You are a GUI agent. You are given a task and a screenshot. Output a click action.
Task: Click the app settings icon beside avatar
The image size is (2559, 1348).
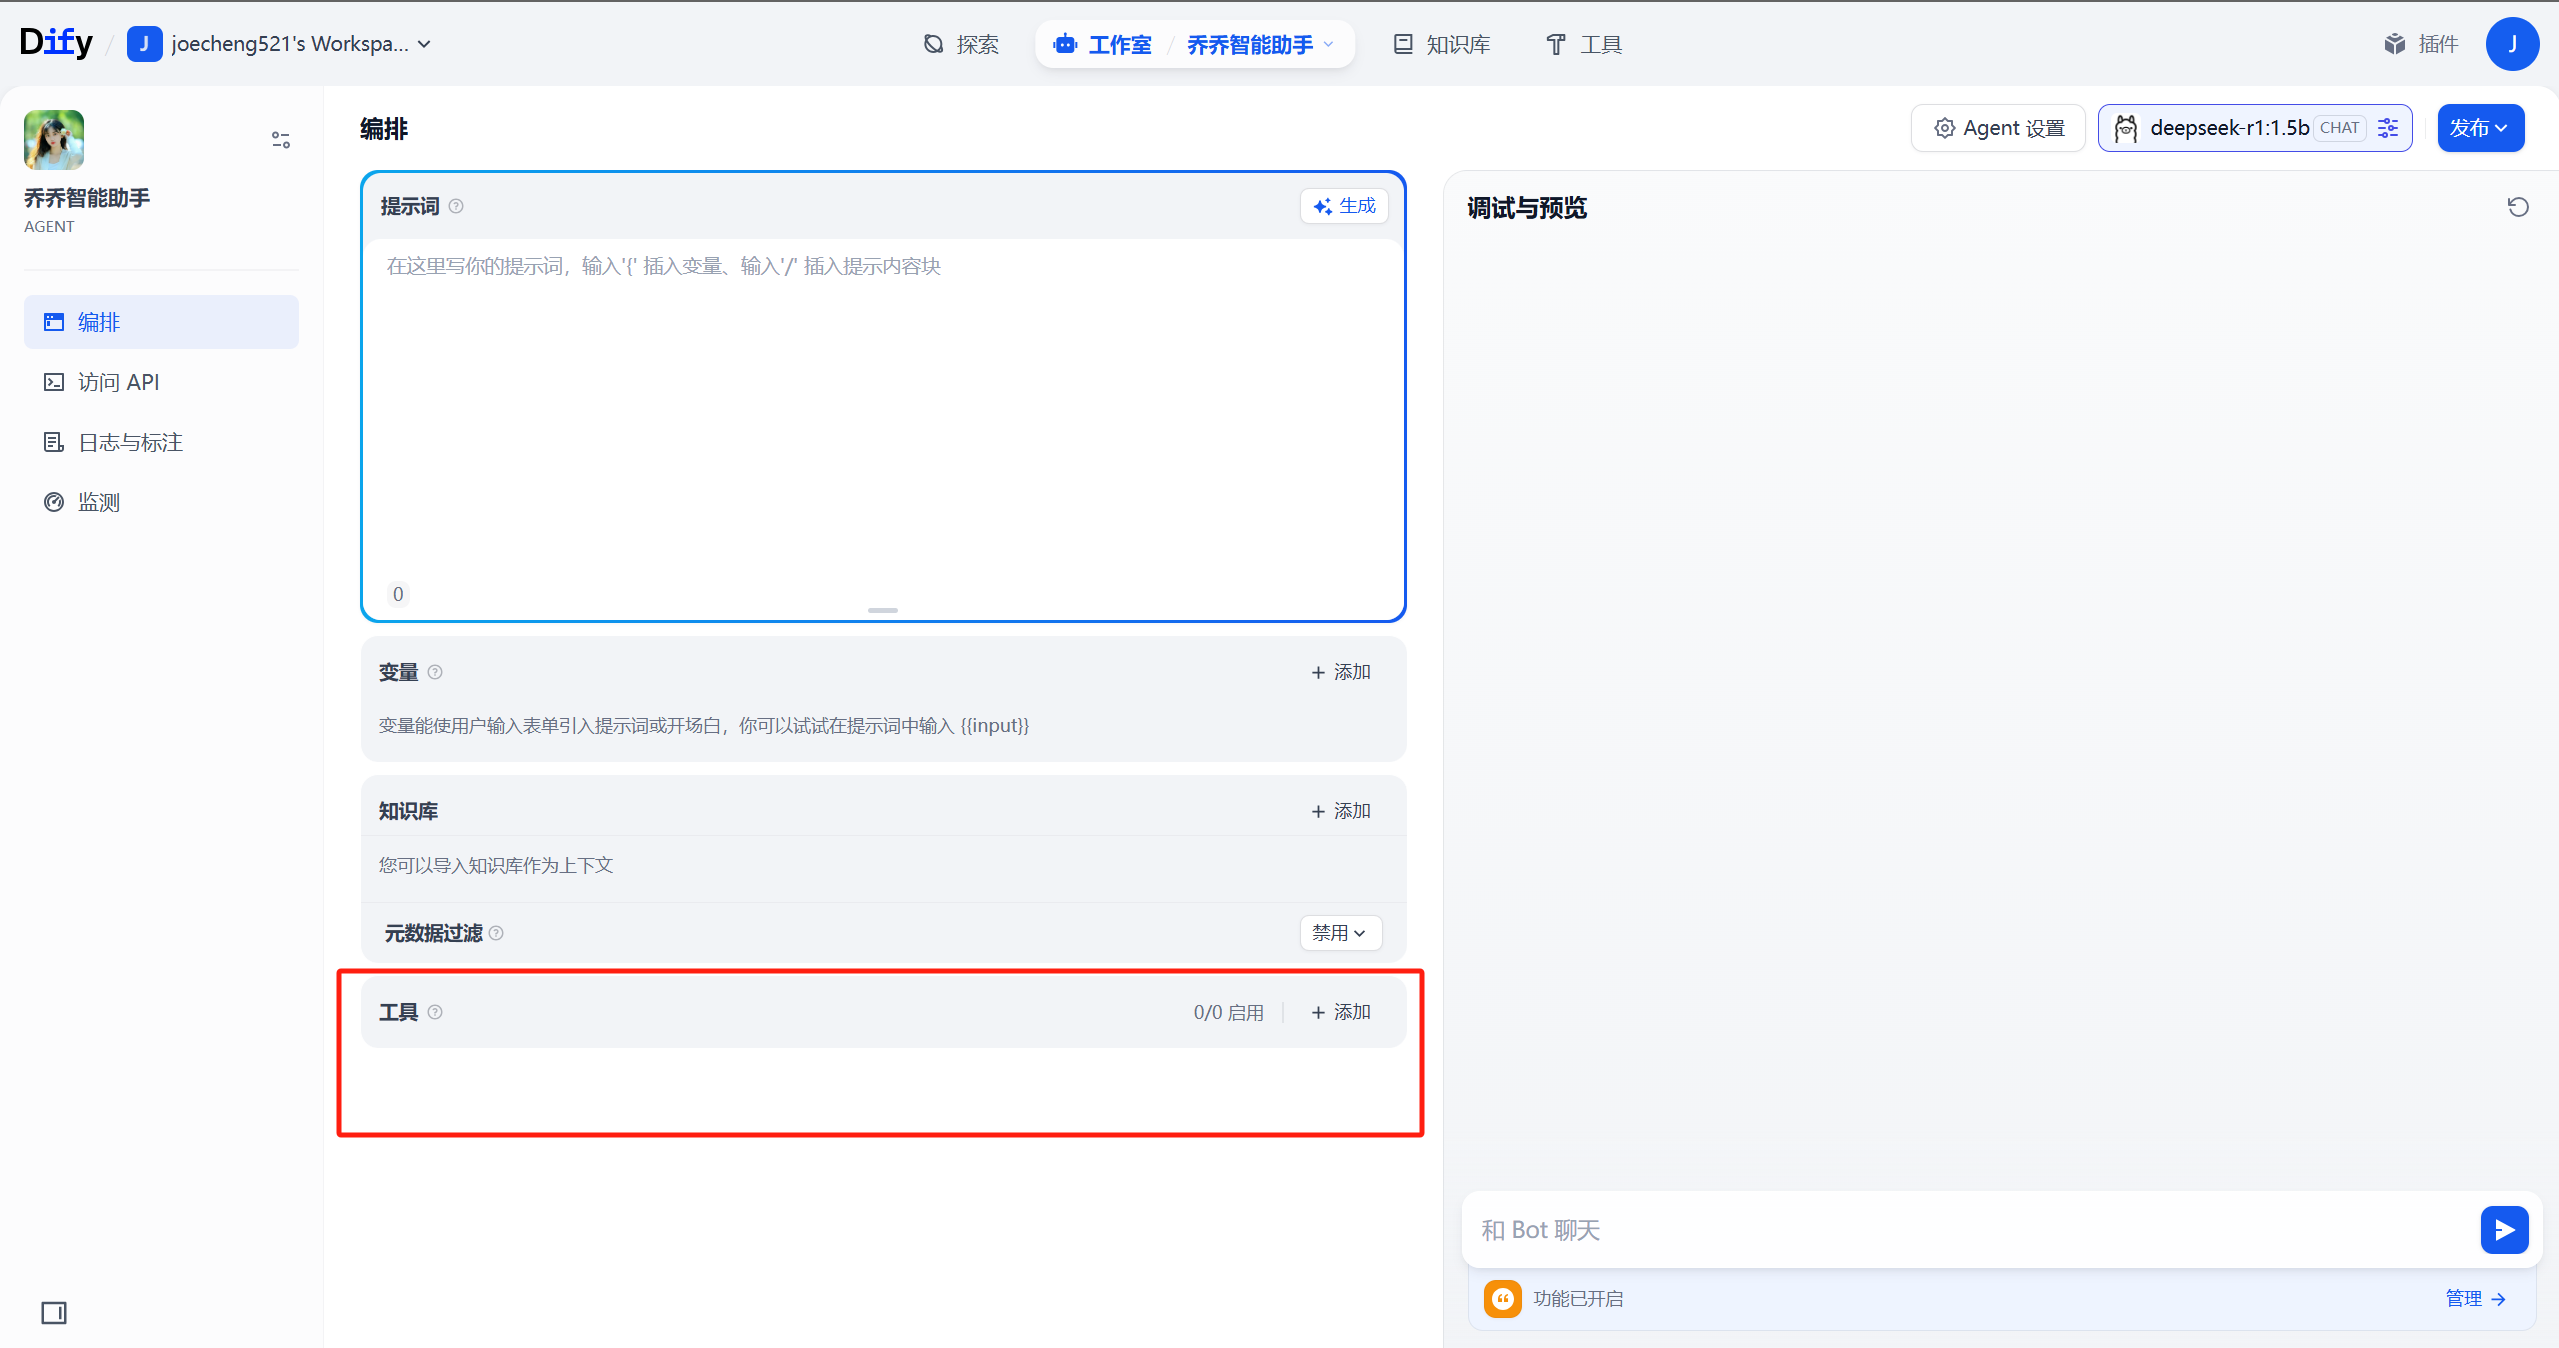[x=281, y=140]
